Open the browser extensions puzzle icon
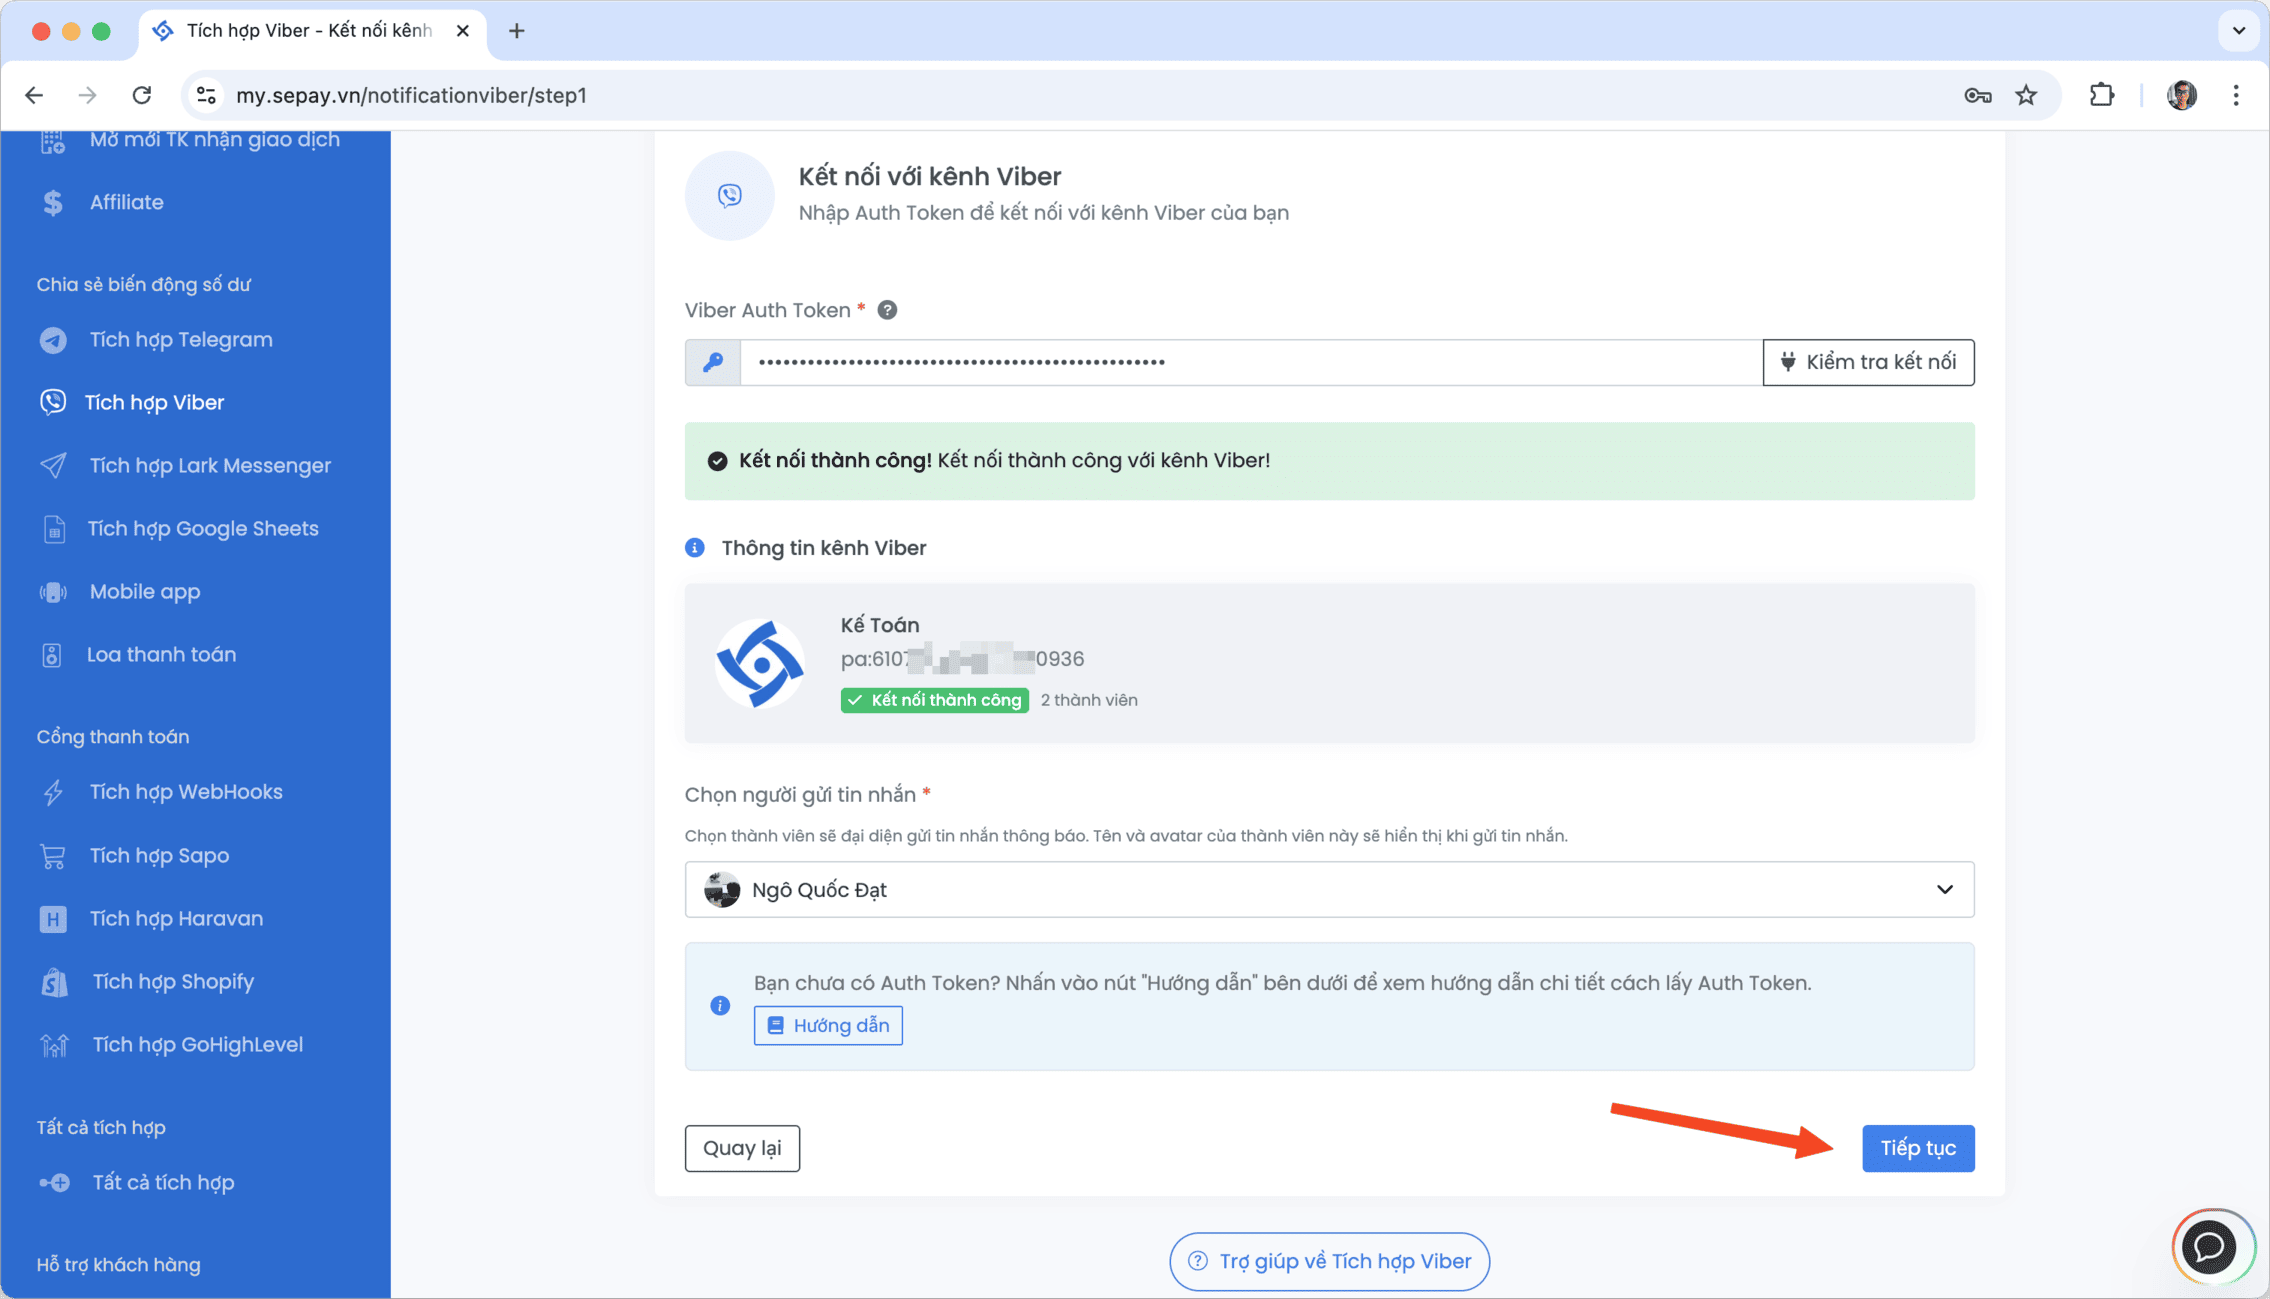Image resolution: width=2270 pixels, height=1299 pixels. [2102, 95]
